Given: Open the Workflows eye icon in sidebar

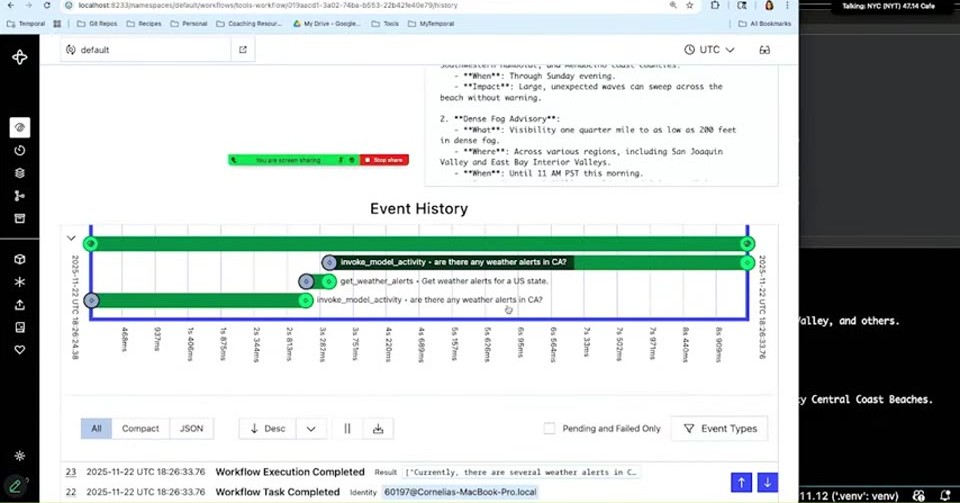Looking at the screenshot, I should click(x=20, y=127).
